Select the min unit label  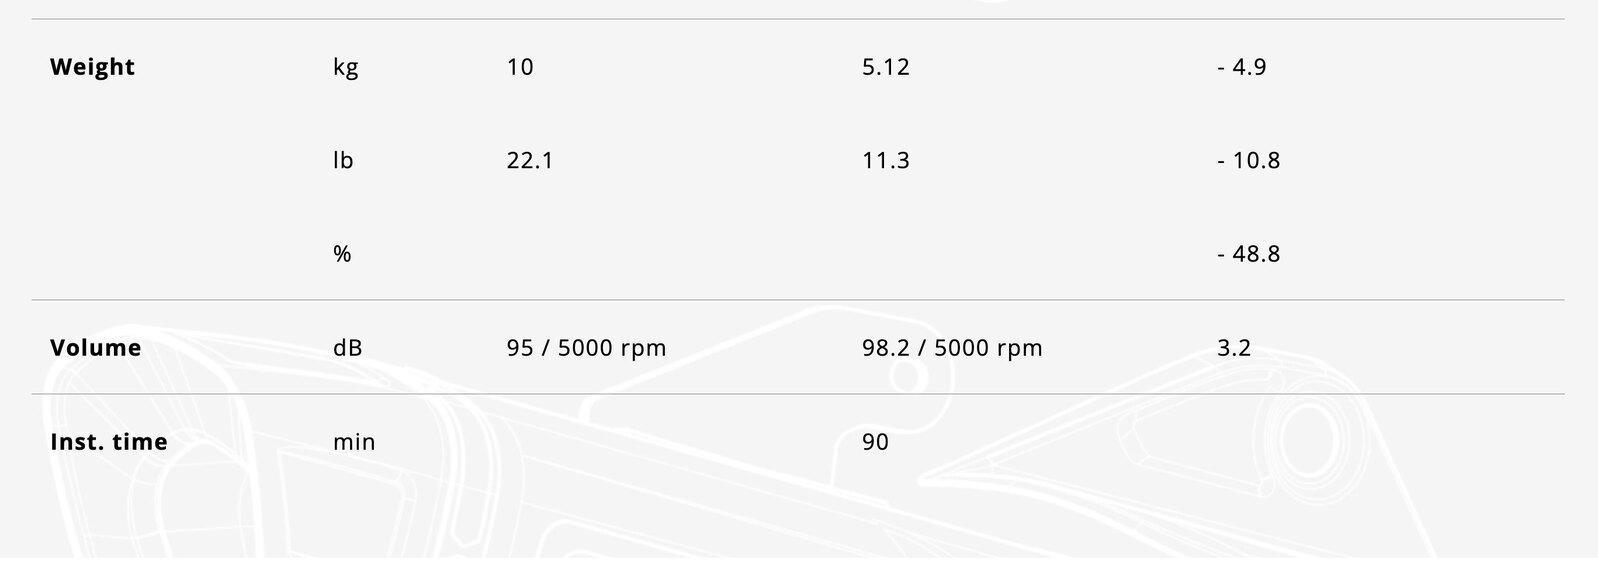pos(354,442)
